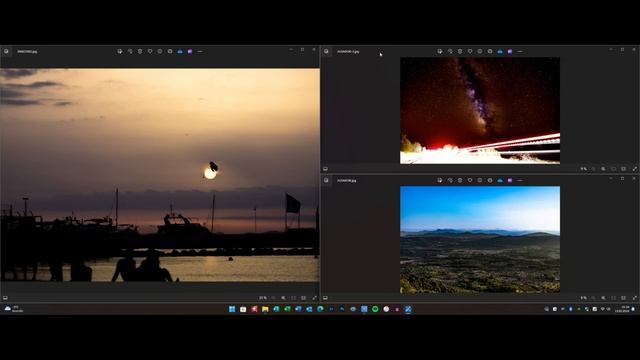Delete the sunset harbor photo via trash icon
The width and height of the screenshot is (640, 360).
[x=140, y=51]
